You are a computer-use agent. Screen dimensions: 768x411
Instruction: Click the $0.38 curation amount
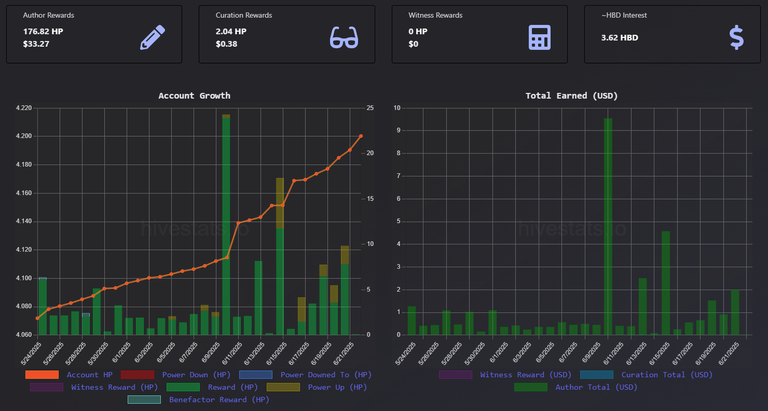pyautogui.click(x=226, y=44)
